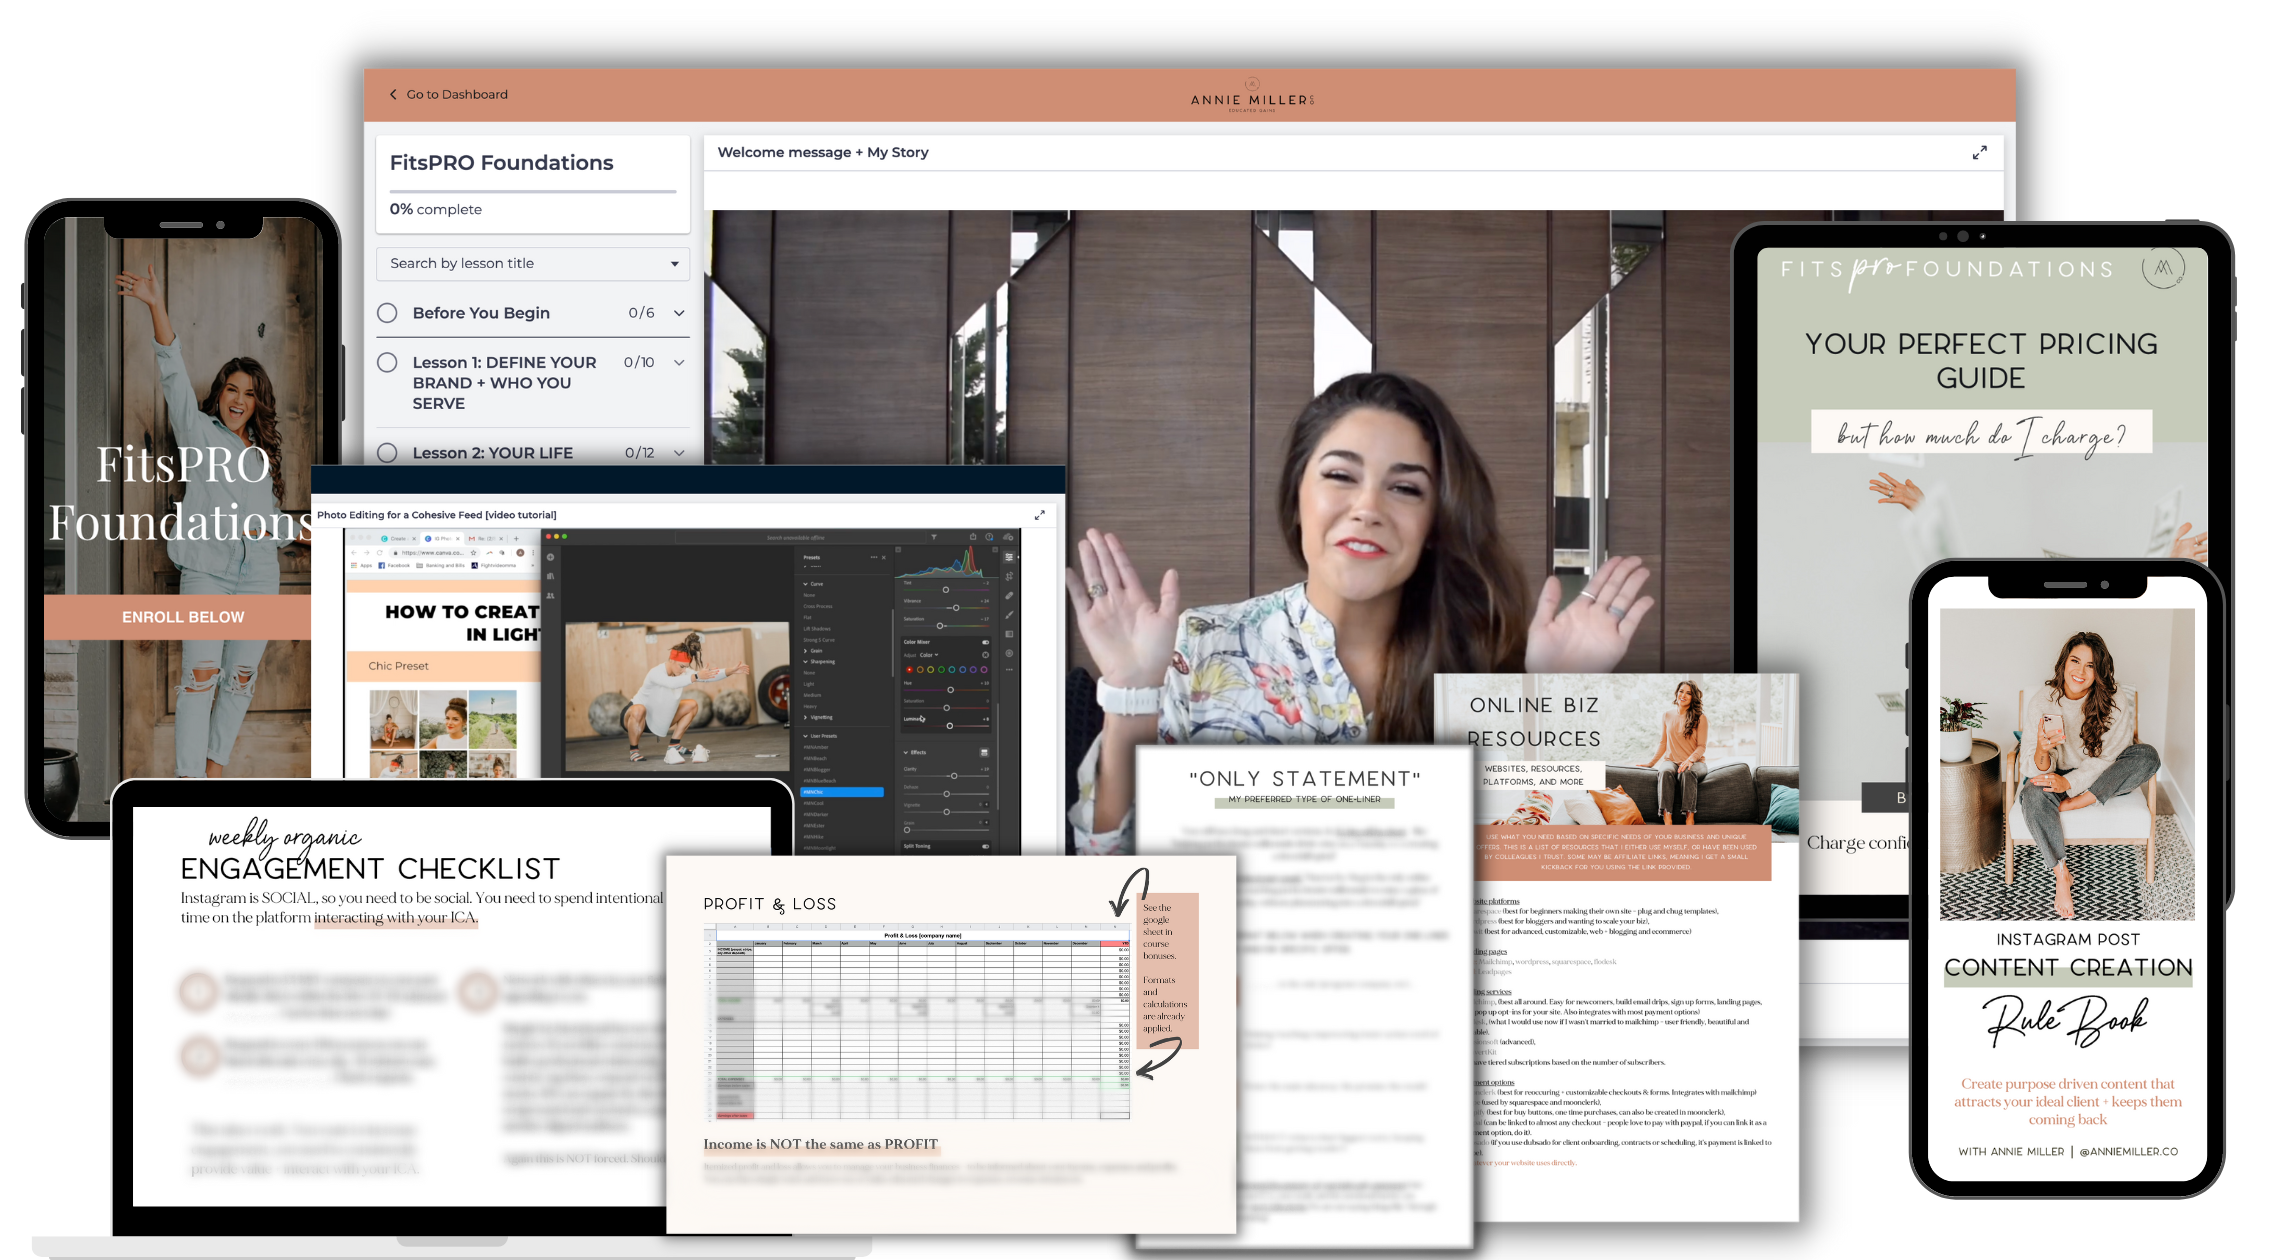Expand the Before You Begin section chevron
This screenshot has width=2280, height=1260.
click(x=679, y=313)
